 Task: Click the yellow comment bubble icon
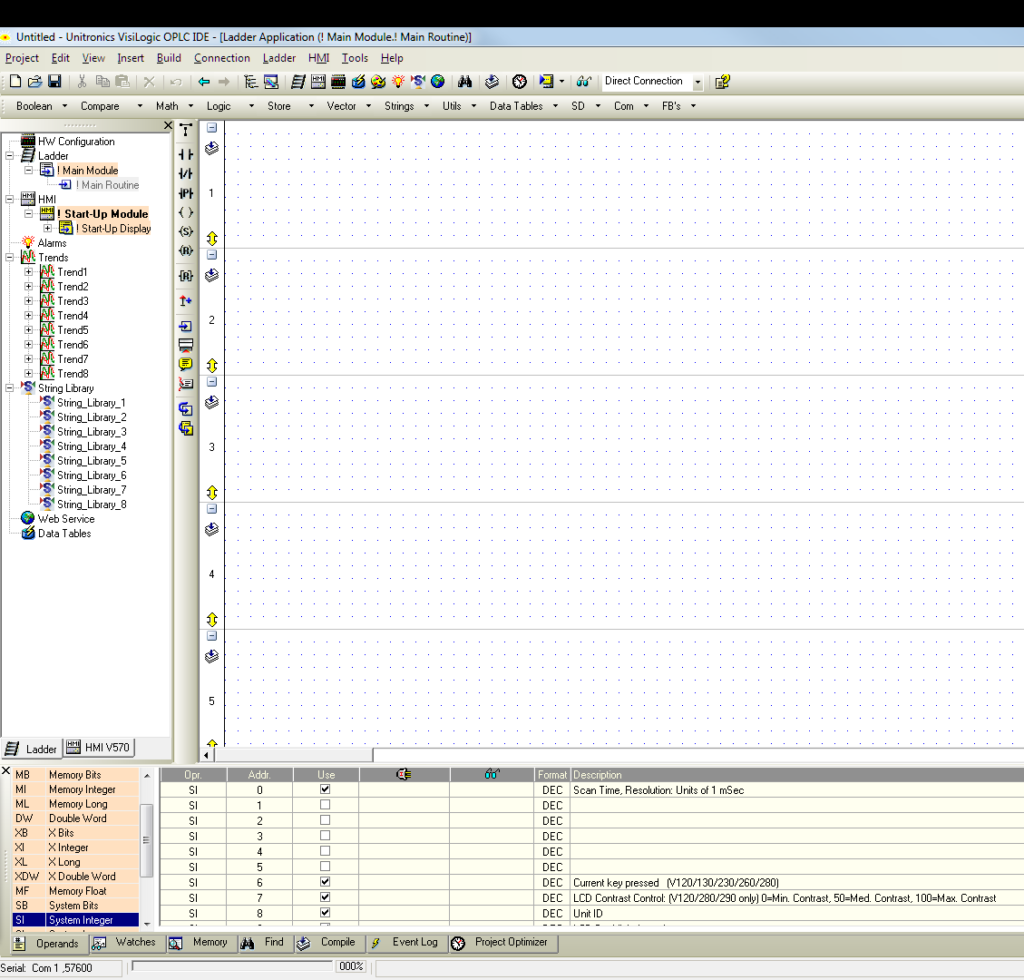(x=185, y=364)
